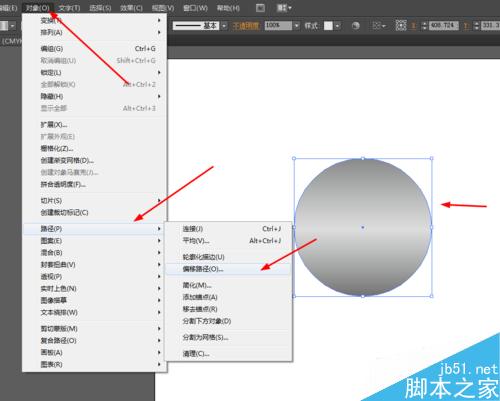This screenshot has height=401, width=500.
Task: Expand the 隐藏(H) Hide submenu
Action: 94,97
